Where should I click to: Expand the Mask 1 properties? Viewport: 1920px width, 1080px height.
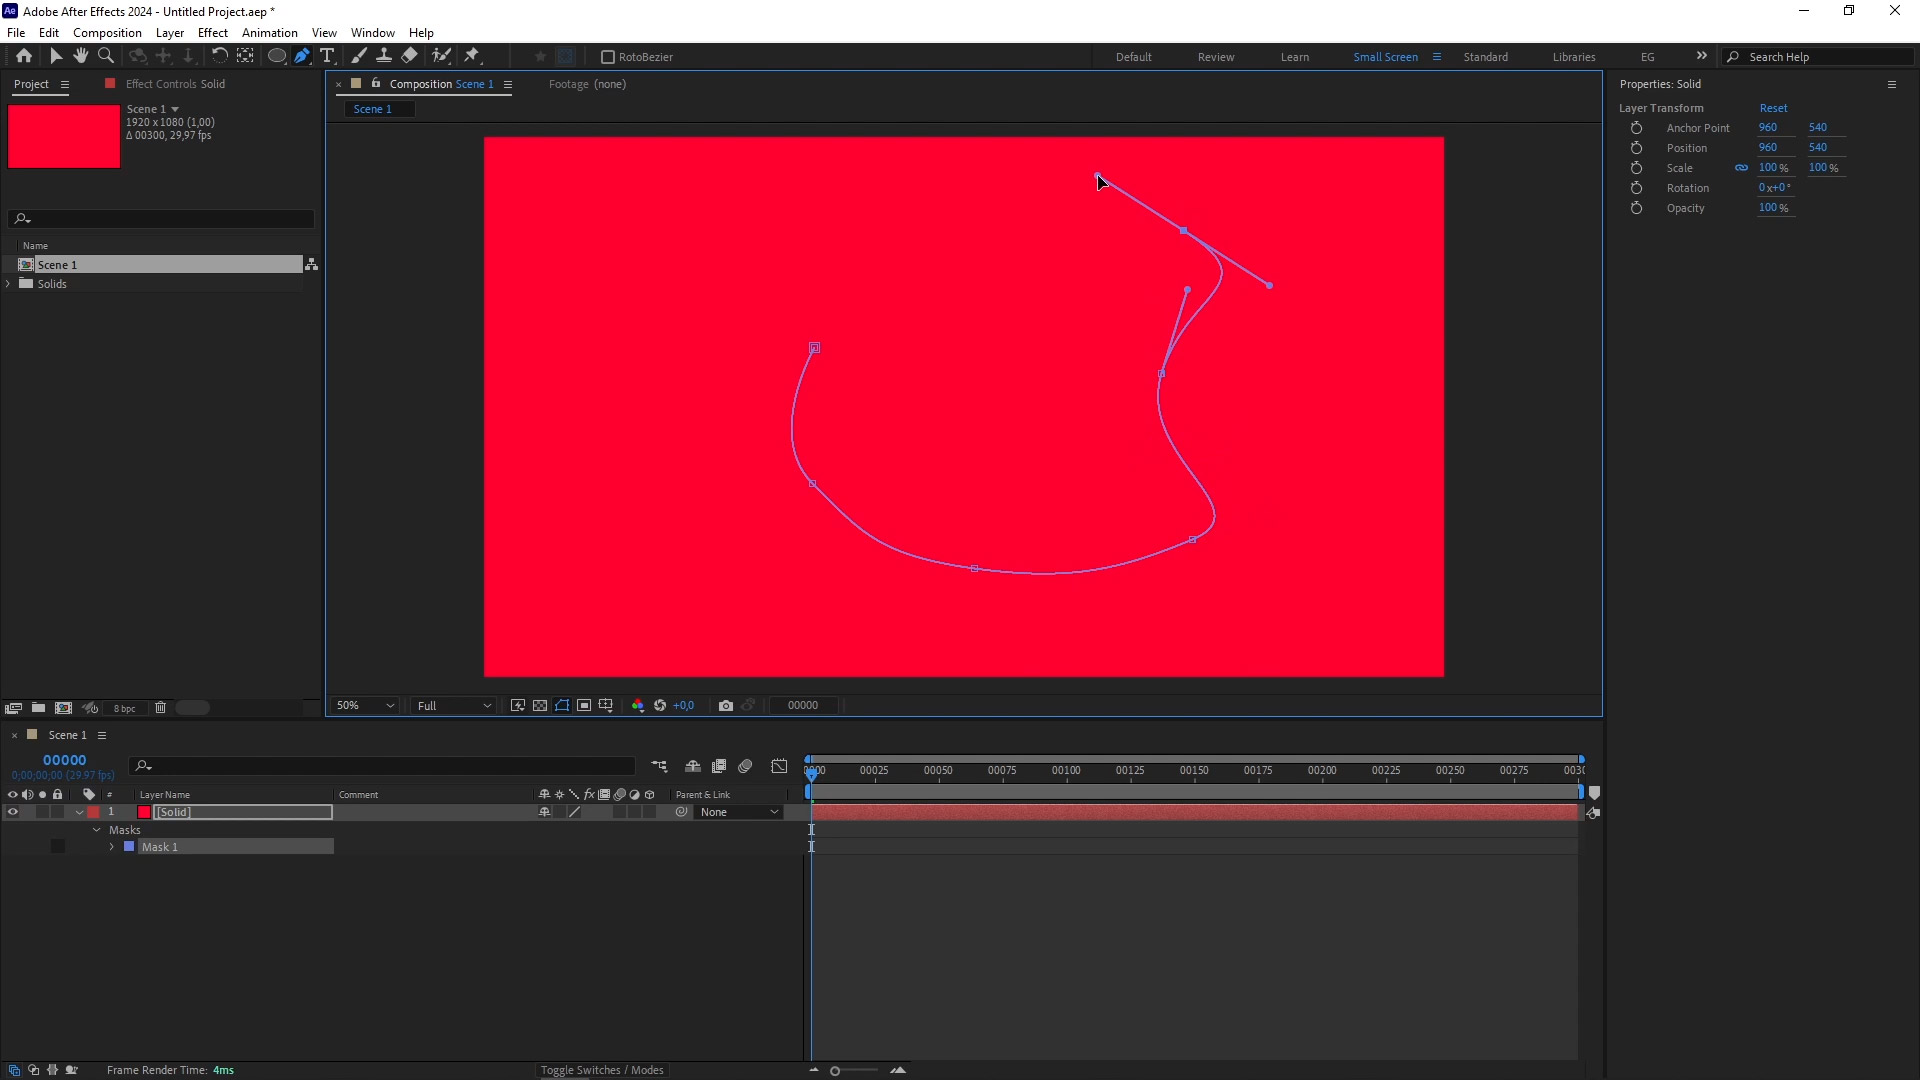coord(112,847)
